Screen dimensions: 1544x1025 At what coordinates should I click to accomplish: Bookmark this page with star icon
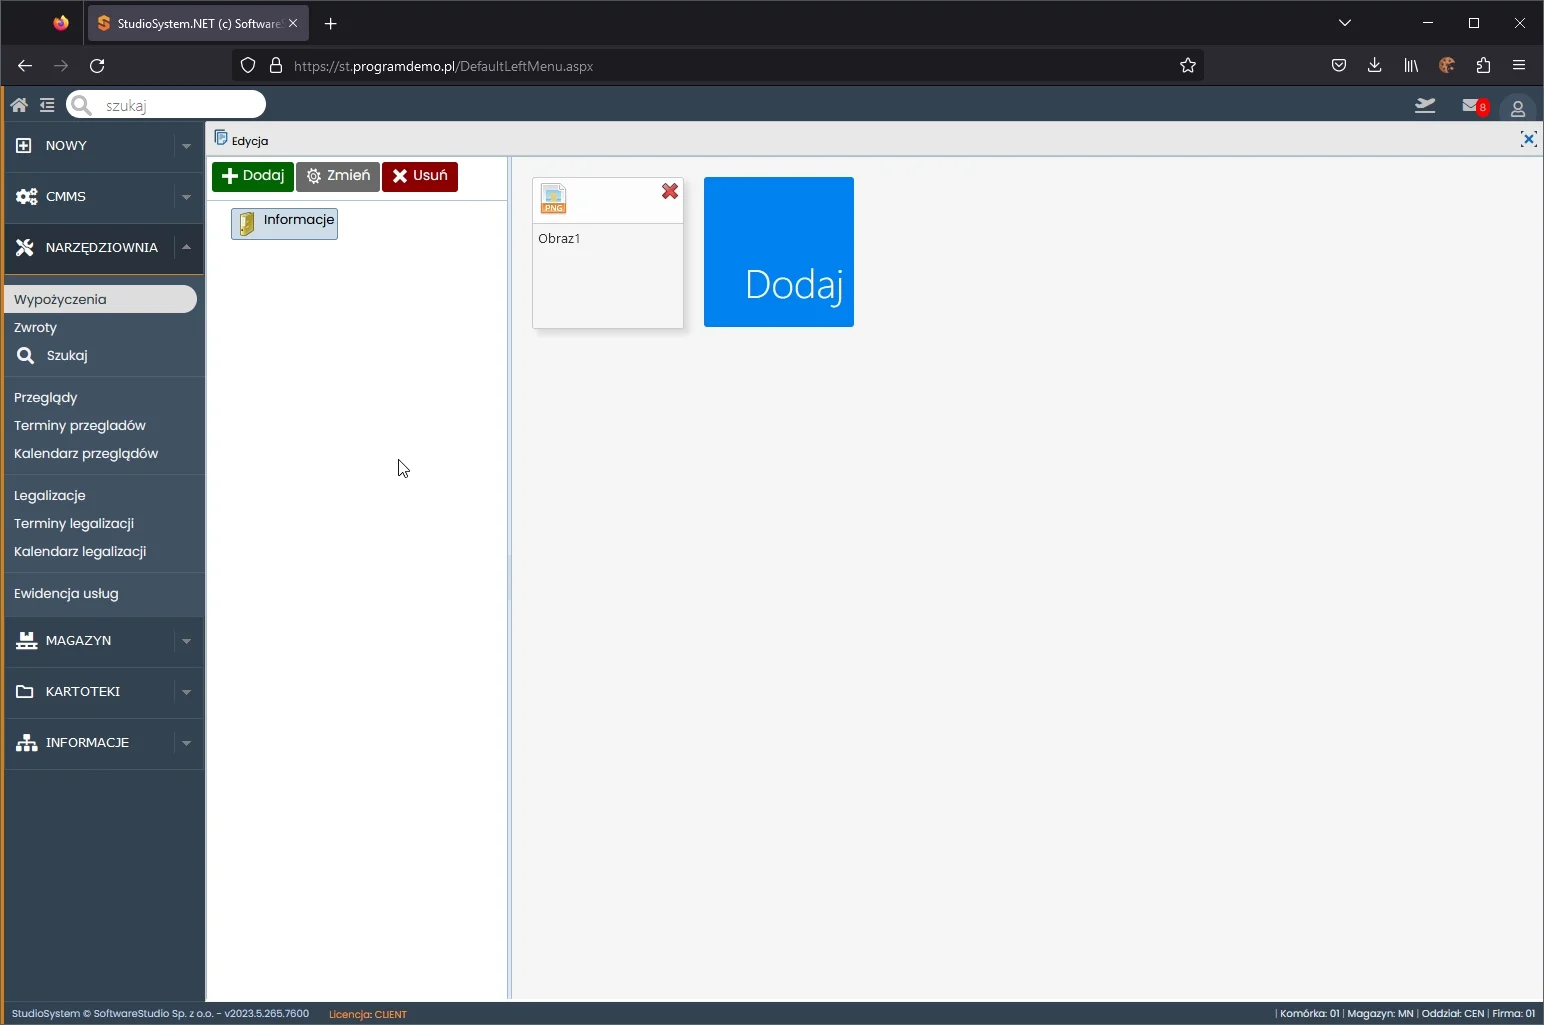pyautogui.click(x=1188, y=66)
